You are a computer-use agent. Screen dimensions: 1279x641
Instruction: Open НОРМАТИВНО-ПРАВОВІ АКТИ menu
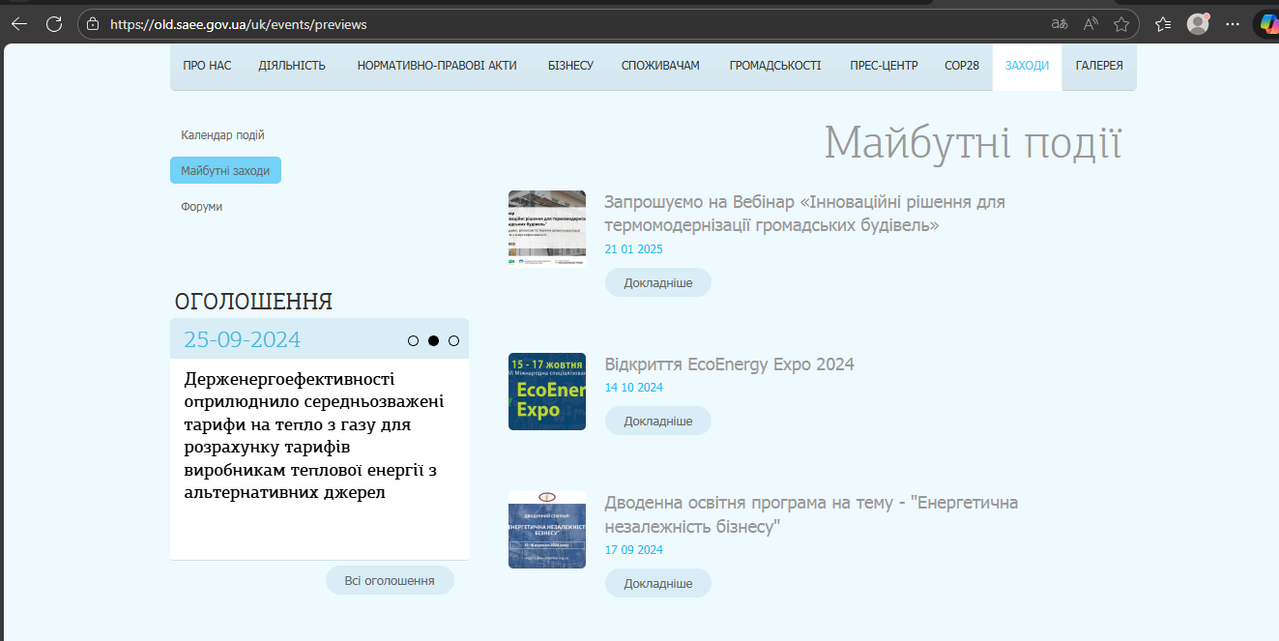[x=437, y=66]
